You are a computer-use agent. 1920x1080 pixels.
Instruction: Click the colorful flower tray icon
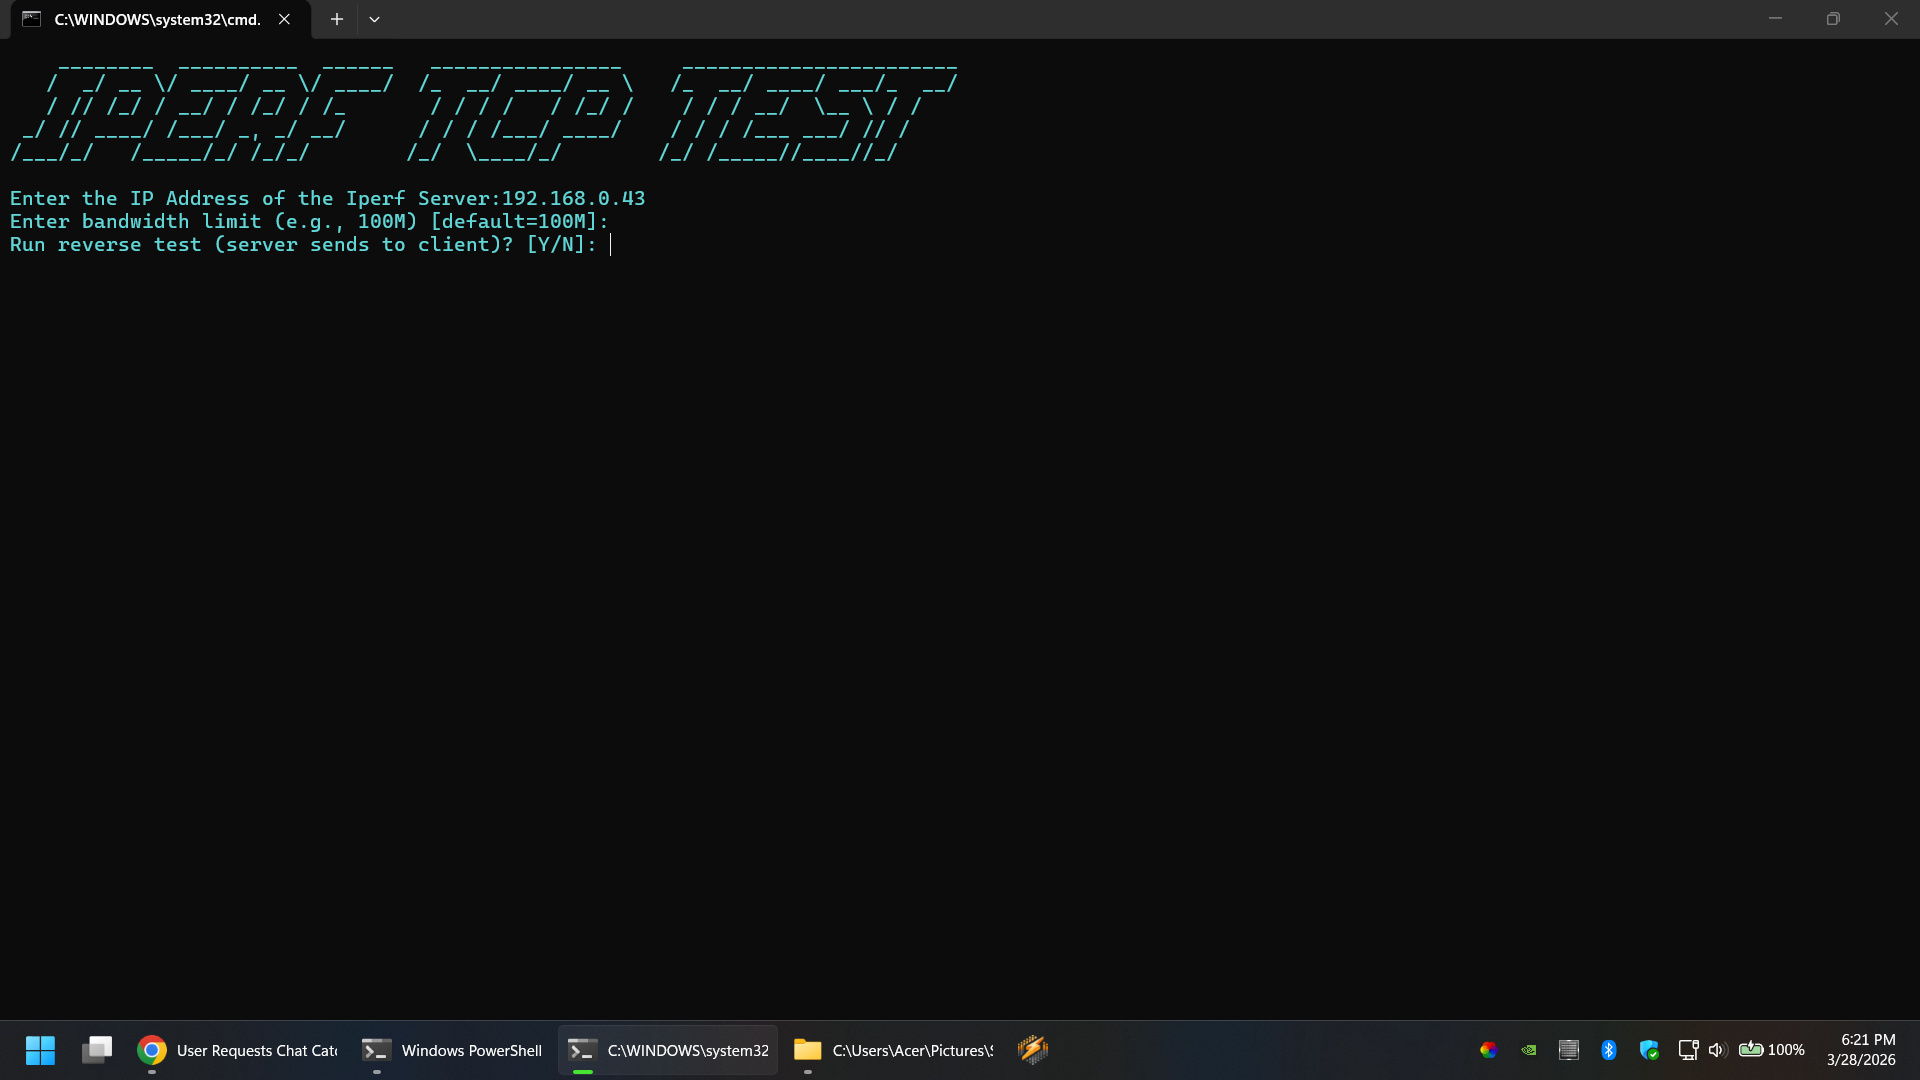pos(1488,1050)
